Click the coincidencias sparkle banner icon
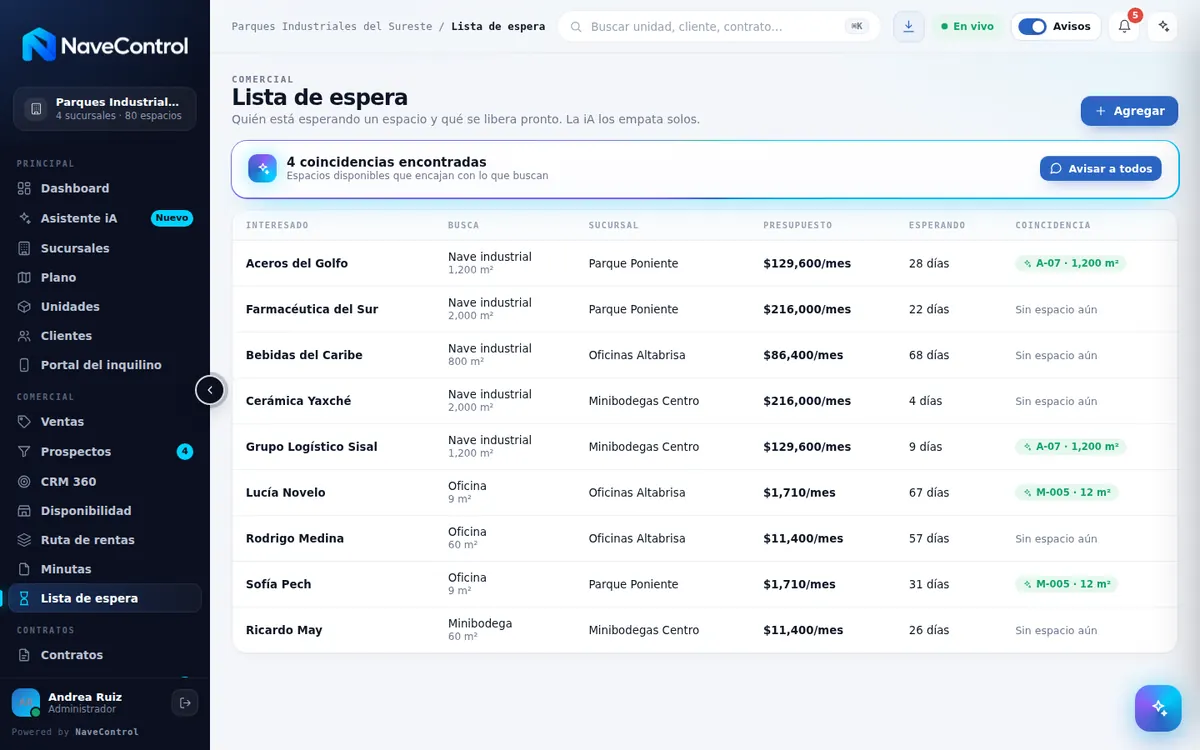 (263, 168)
